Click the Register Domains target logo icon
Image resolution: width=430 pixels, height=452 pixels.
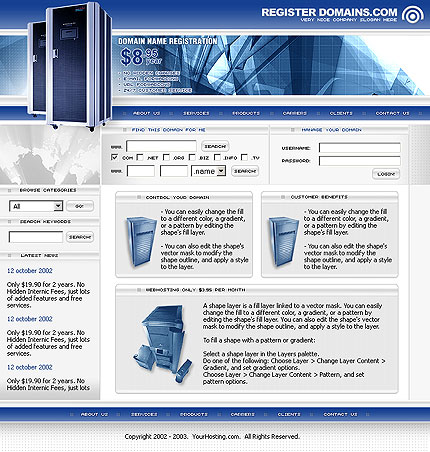[413, 15]
